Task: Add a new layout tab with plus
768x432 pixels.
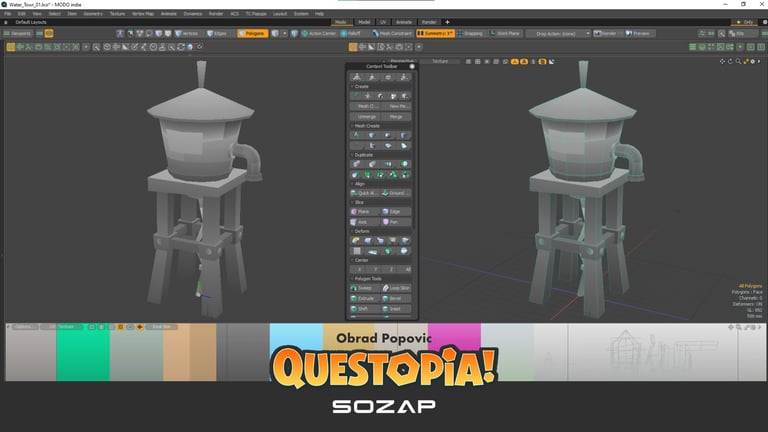Action: (447, 22)
